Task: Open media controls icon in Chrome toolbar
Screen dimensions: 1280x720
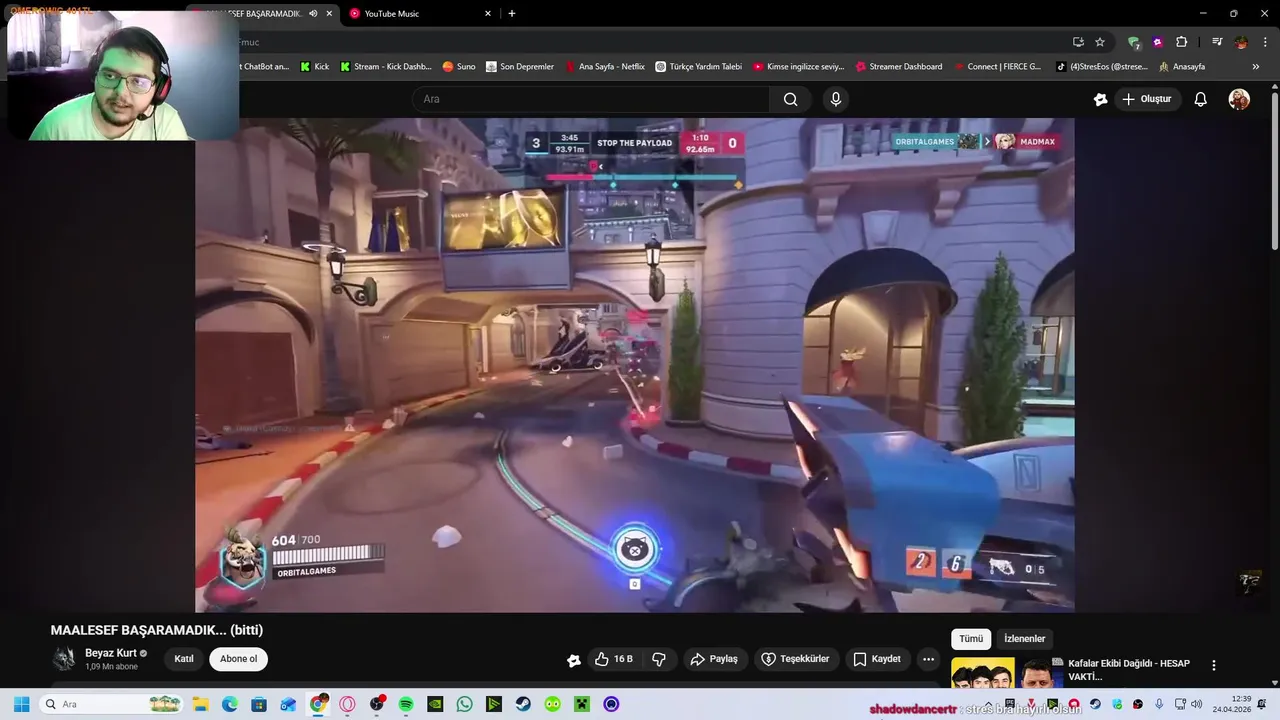Action: pyautogui.click(x=1217, y=42)
